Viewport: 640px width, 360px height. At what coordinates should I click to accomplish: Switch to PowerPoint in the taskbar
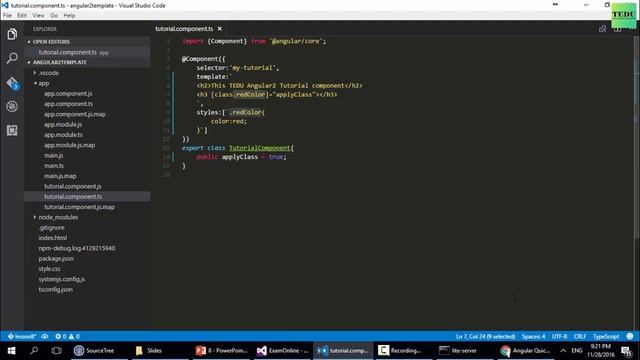pos(221,351)
